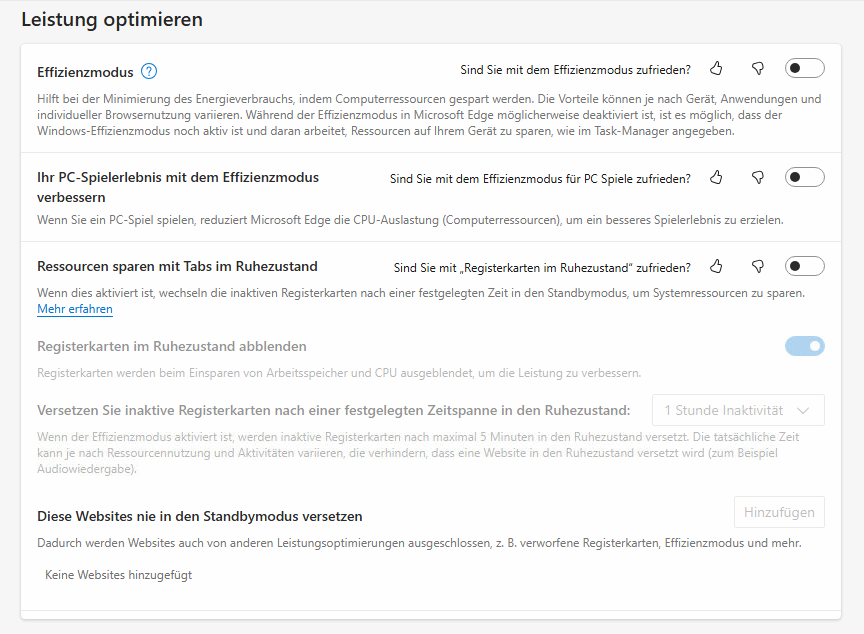This screenshot has height=634, width=864.
Task: Give thumbs up for Effizienzmodus
Action: (716, 69)
